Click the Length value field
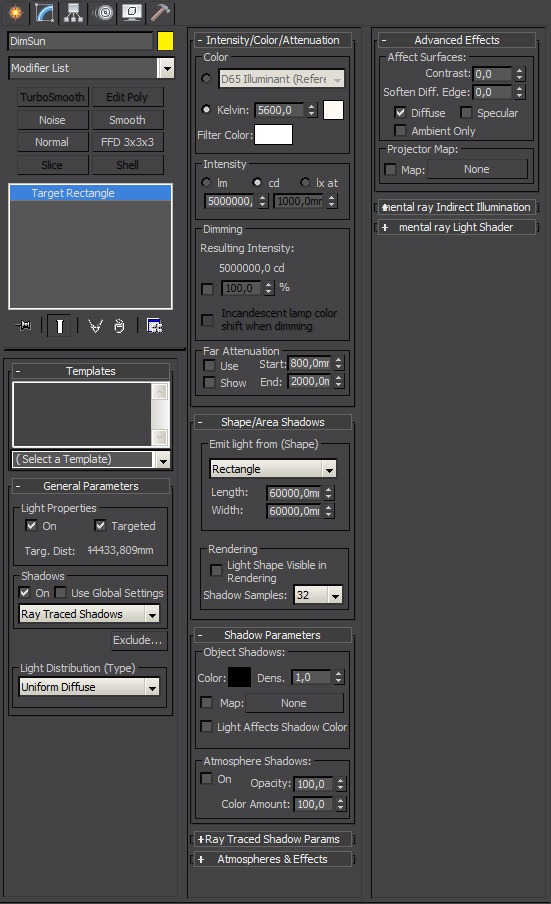This screenshot has height=904, width=551. 294,493
